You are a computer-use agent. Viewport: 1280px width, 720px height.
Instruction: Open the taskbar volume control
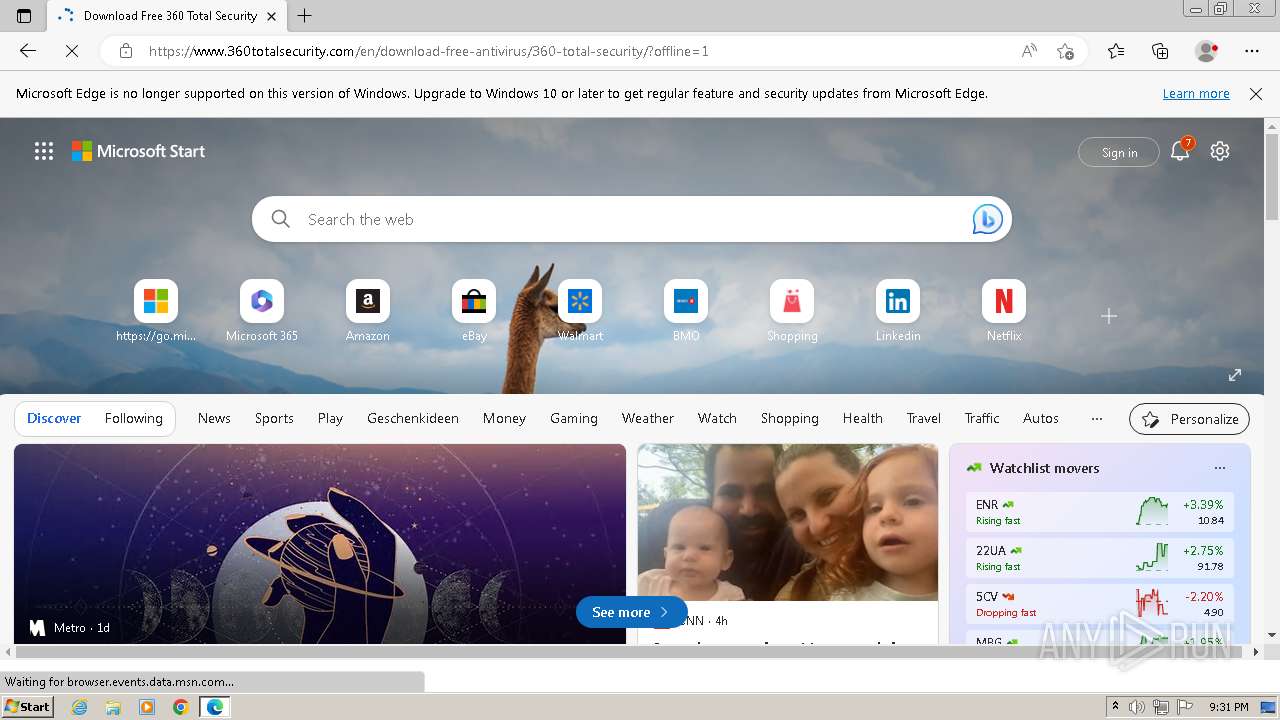[x=1137, y=707]
